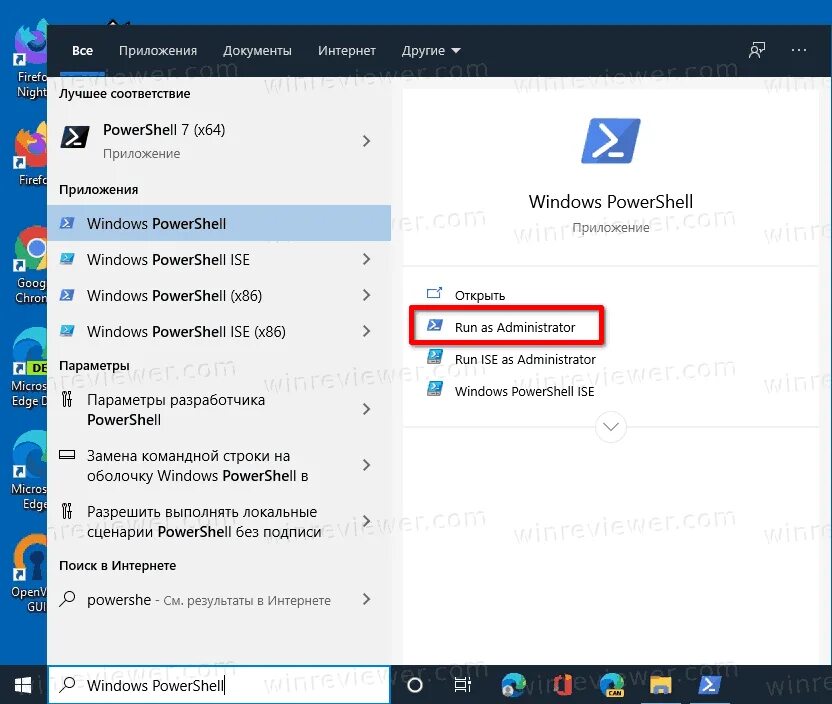
Task: Expand the Другие filter dropdown
Action: coord(431,51)
